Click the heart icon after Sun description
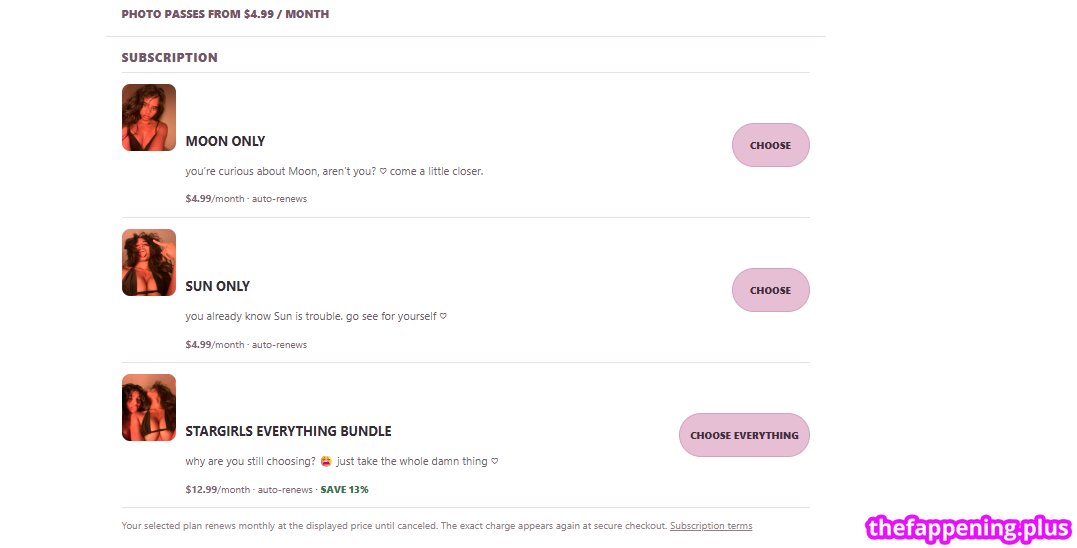This screenshot has width=1077, height=548. [x=443, y=317]
